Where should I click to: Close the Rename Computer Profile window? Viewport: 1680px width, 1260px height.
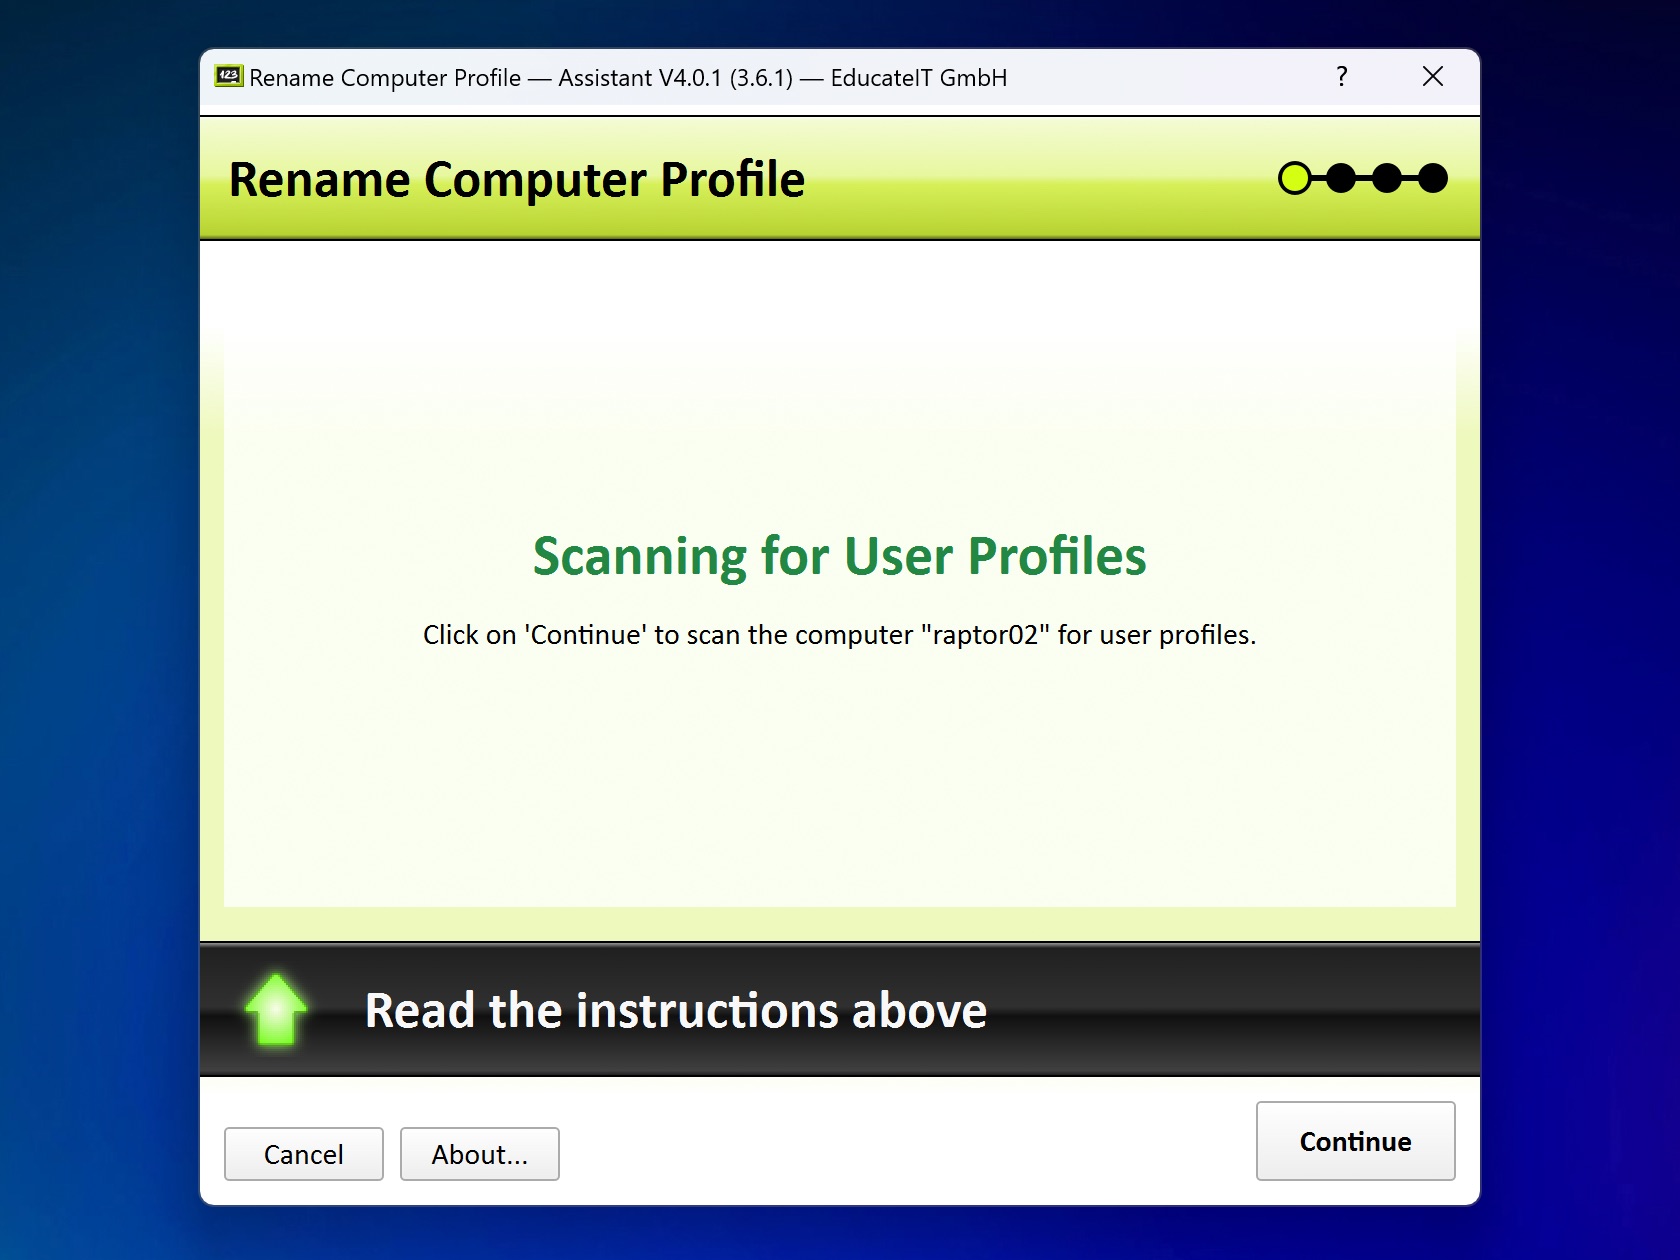(1432, 76)
